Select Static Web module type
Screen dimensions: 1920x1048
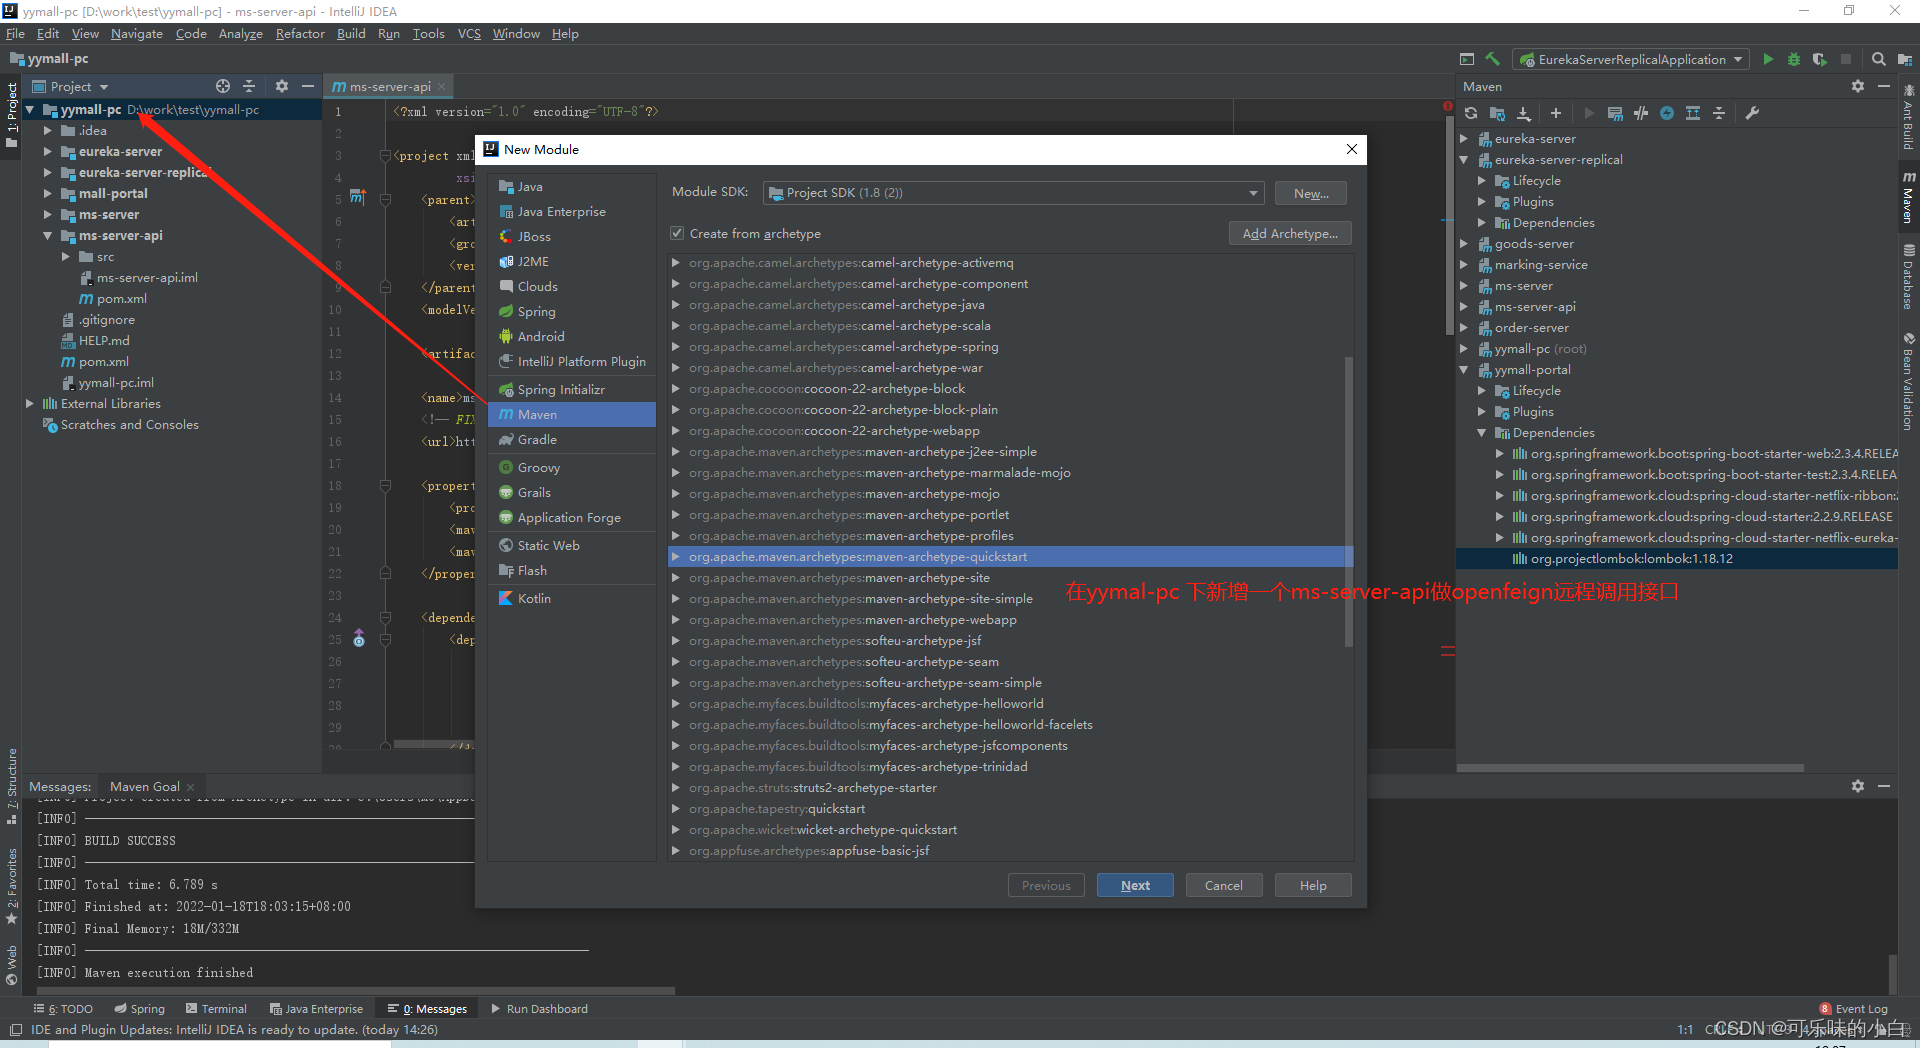point(572,545)
